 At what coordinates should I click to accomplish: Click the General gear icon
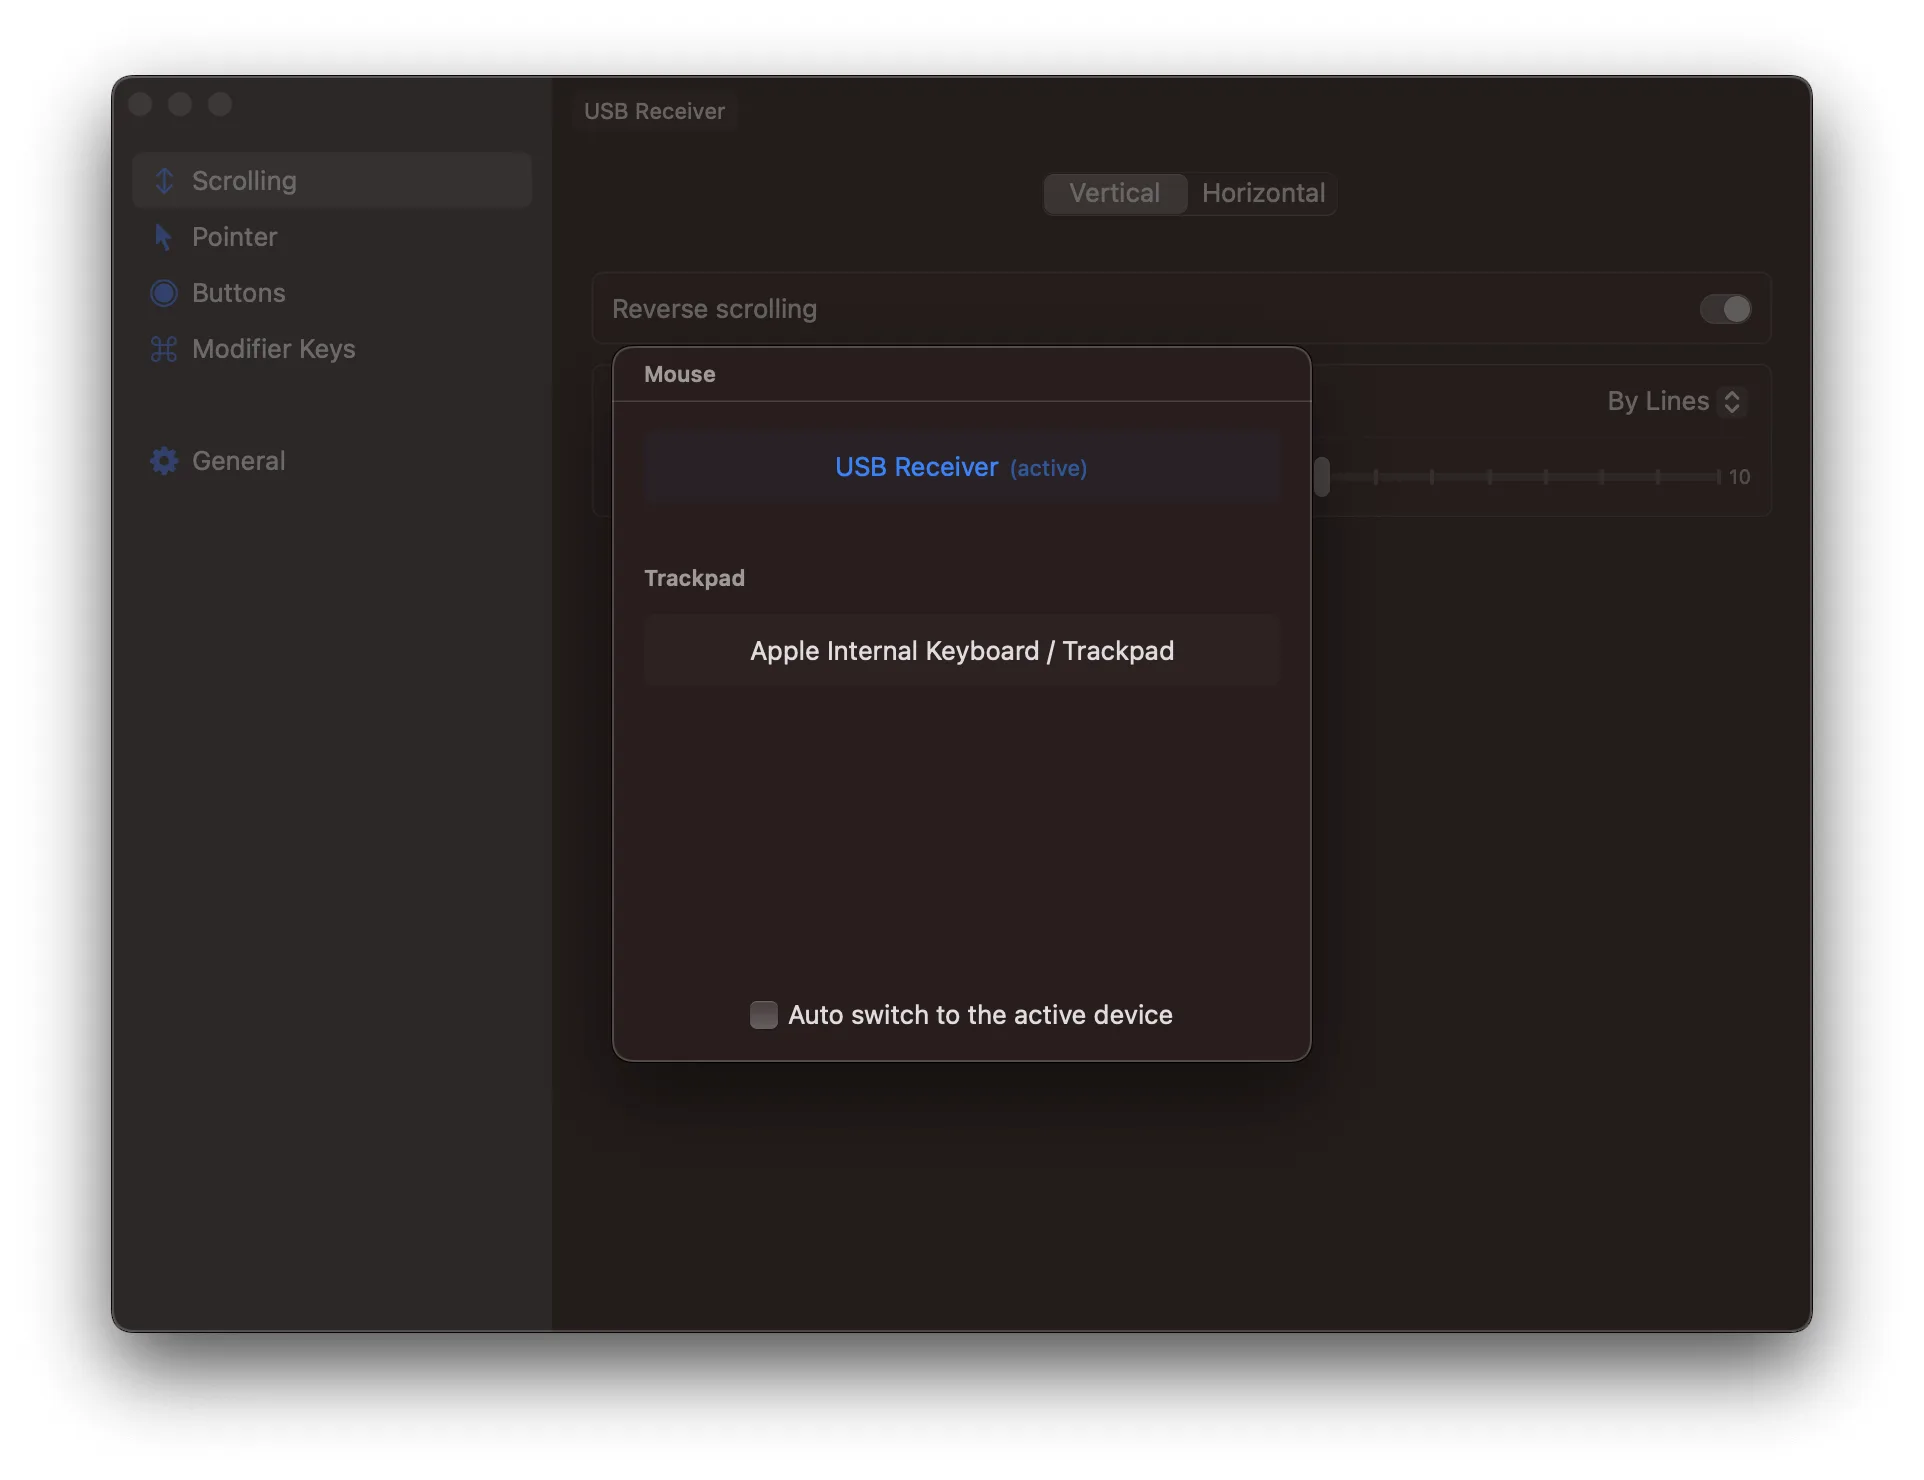164,461
